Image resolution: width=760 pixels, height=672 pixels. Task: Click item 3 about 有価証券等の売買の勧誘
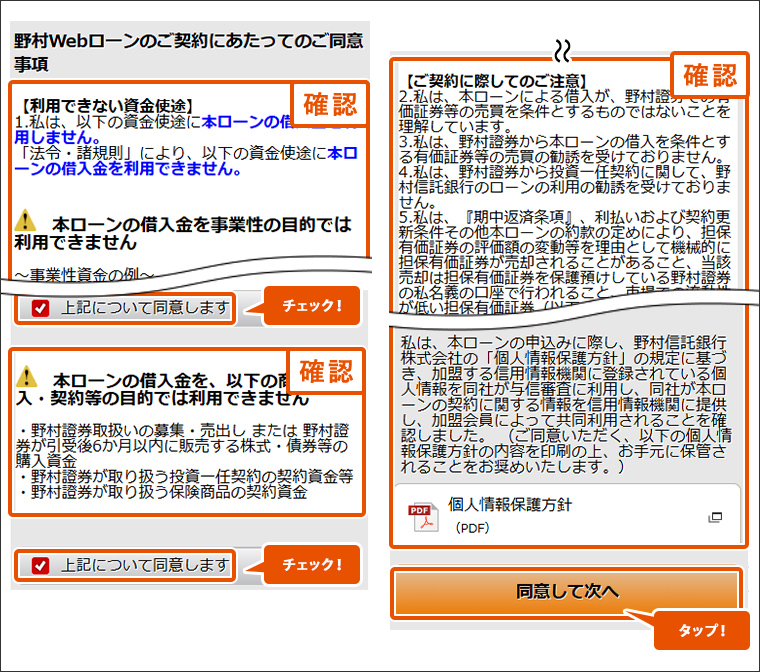pos(565,150)
